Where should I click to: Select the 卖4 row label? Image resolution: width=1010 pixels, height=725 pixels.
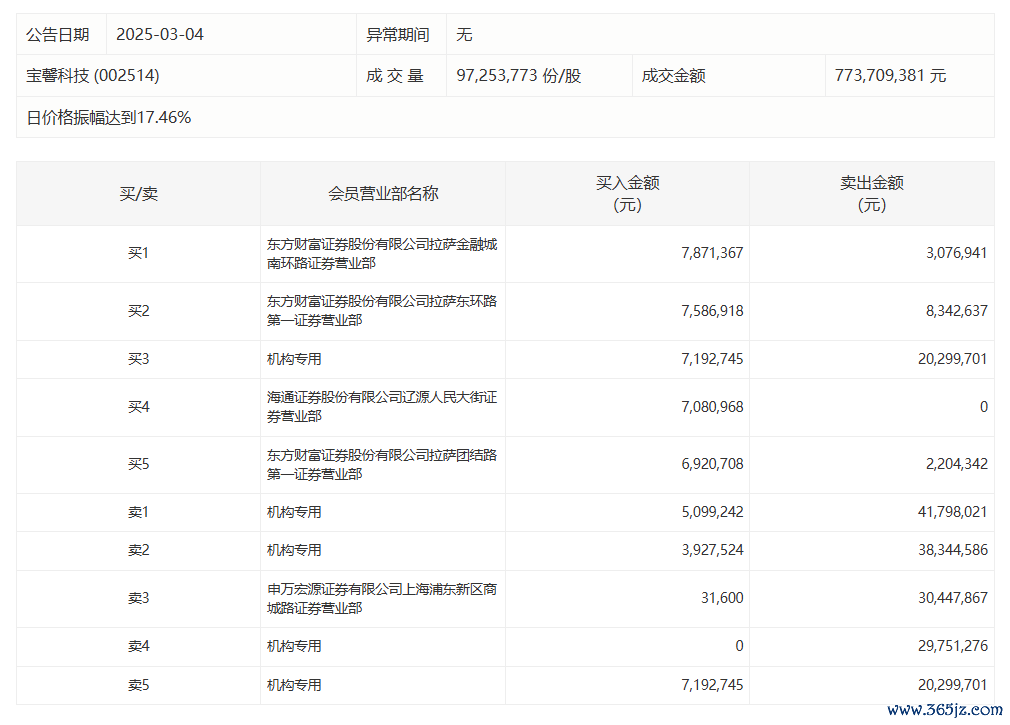point(138,646)
